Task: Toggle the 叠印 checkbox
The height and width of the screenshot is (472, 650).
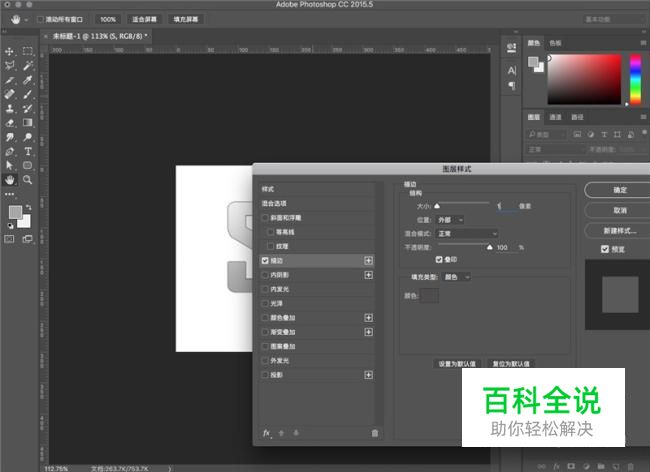Action: pyautogui.click(x=439, y=259)
